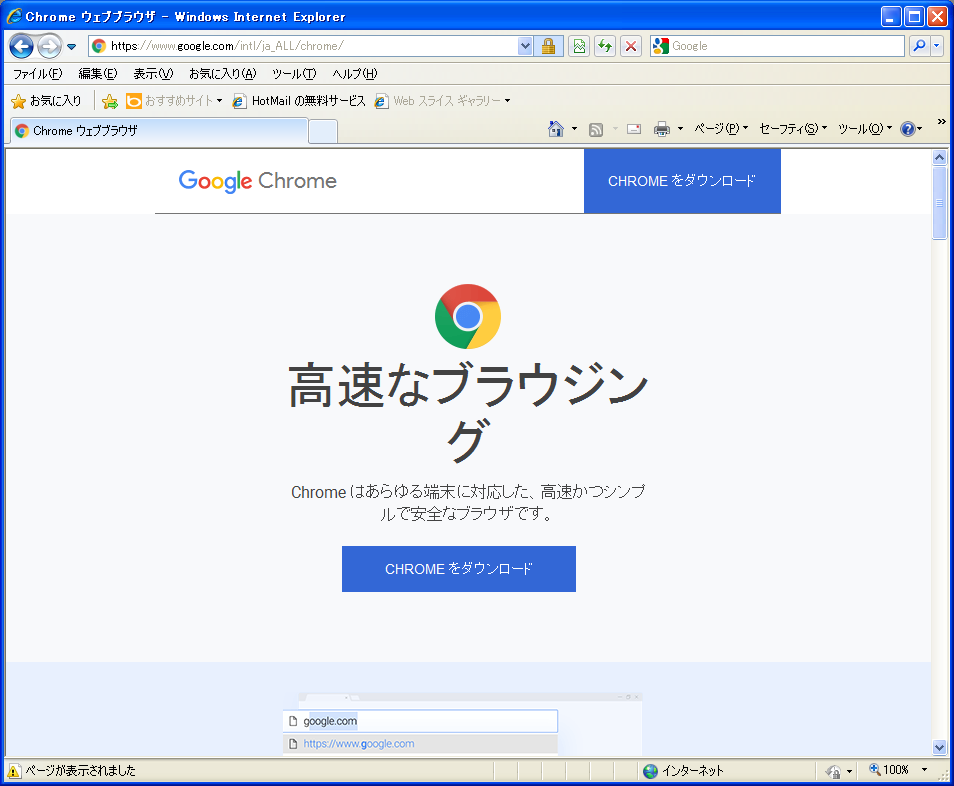Expand the Home button dropdown arrow

coord(574,129)
